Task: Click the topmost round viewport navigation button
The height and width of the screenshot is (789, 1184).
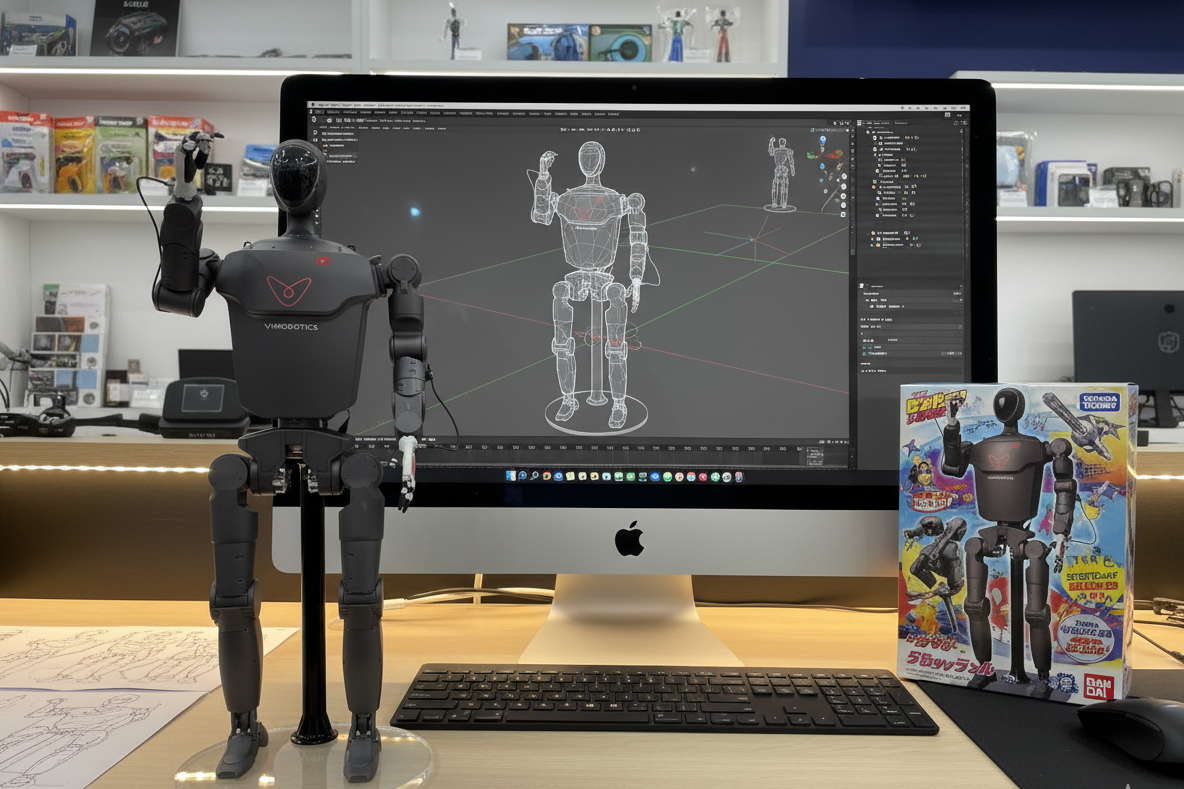Action: 843,174
